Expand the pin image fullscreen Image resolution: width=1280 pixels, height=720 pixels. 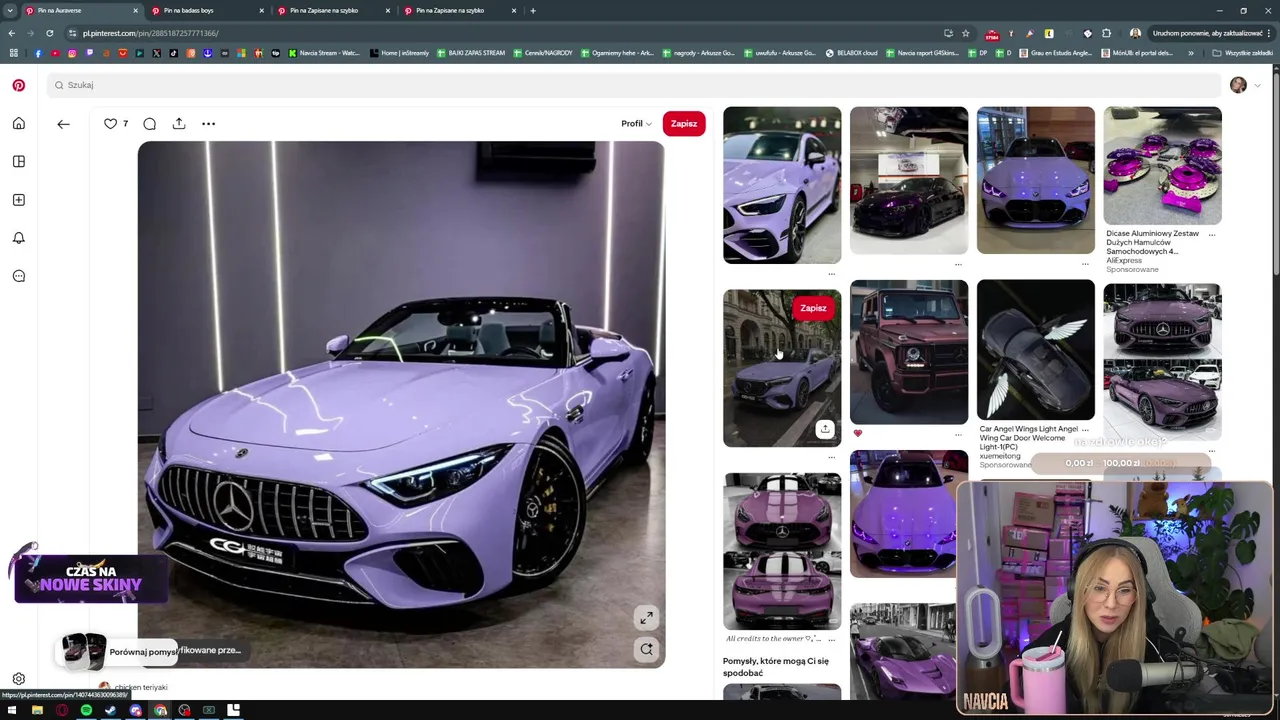646,618
